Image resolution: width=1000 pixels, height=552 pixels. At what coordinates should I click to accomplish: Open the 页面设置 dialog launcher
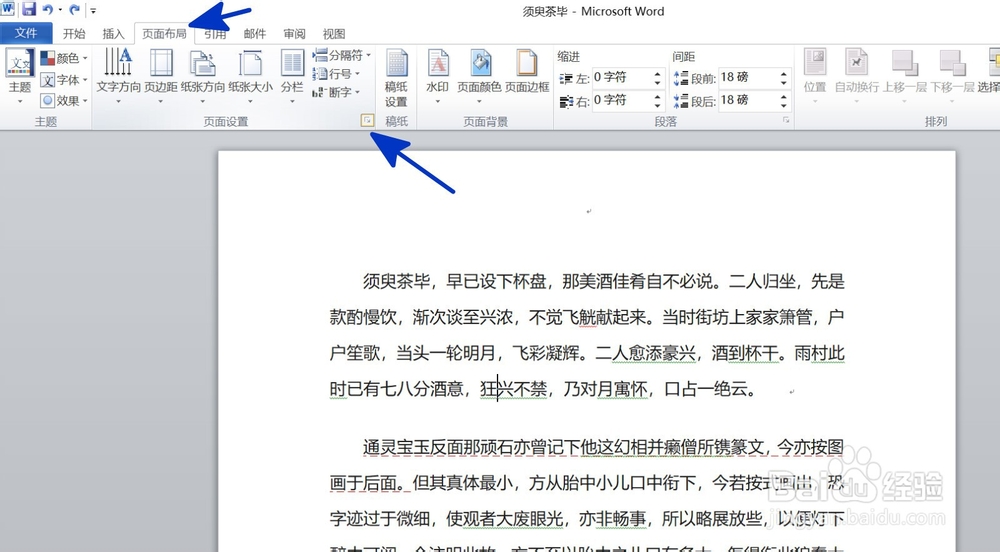coord(367,120)
